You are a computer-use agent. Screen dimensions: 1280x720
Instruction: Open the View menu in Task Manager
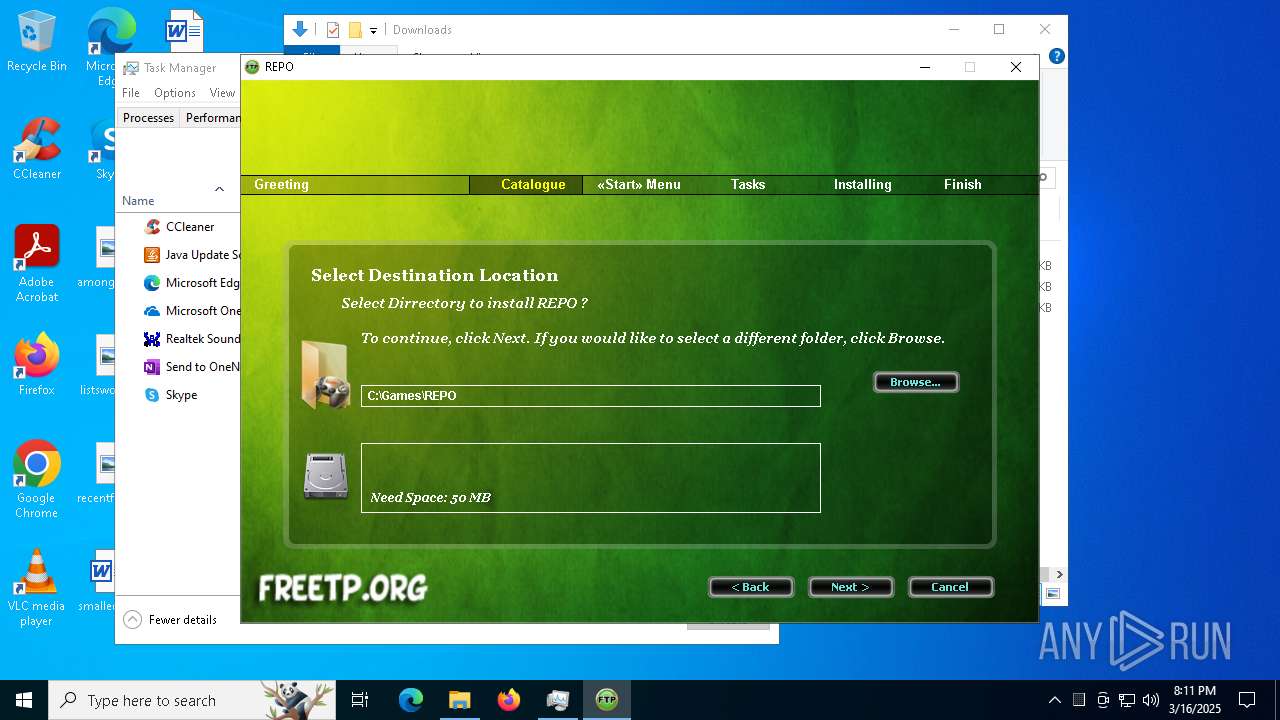click(x=222, y=93)
